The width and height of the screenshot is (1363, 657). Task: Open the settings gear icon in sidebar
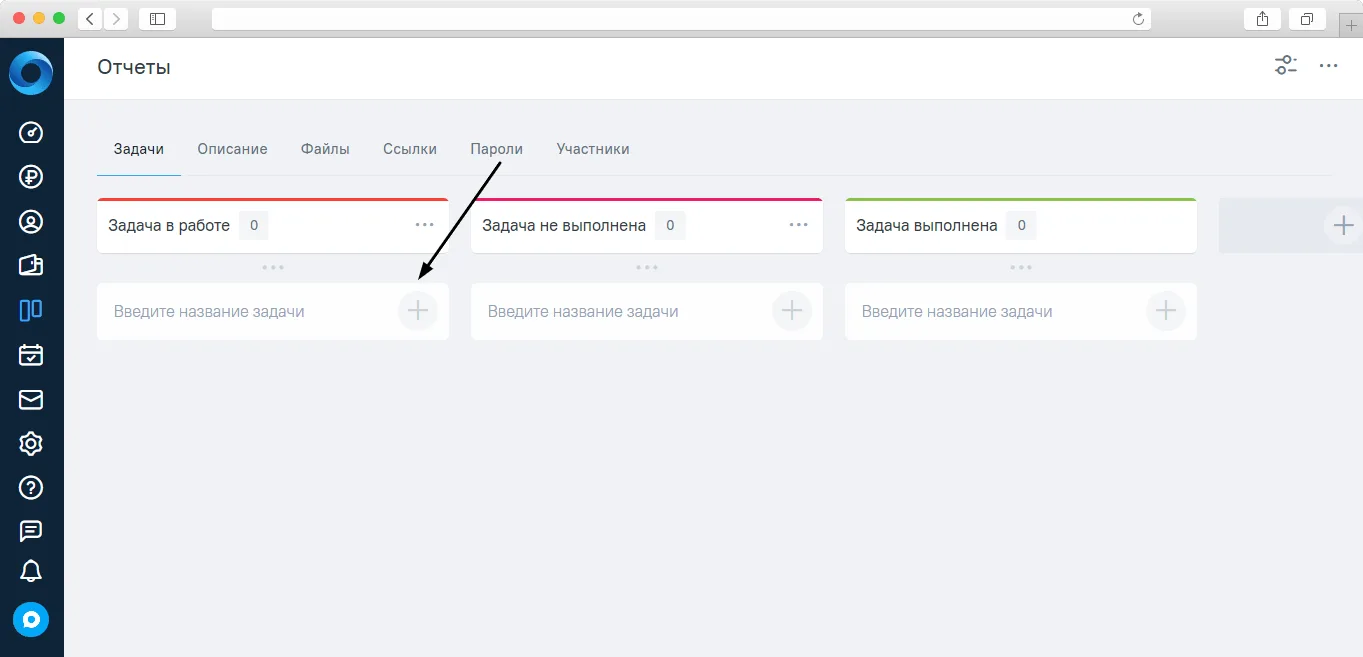point(31,443)
